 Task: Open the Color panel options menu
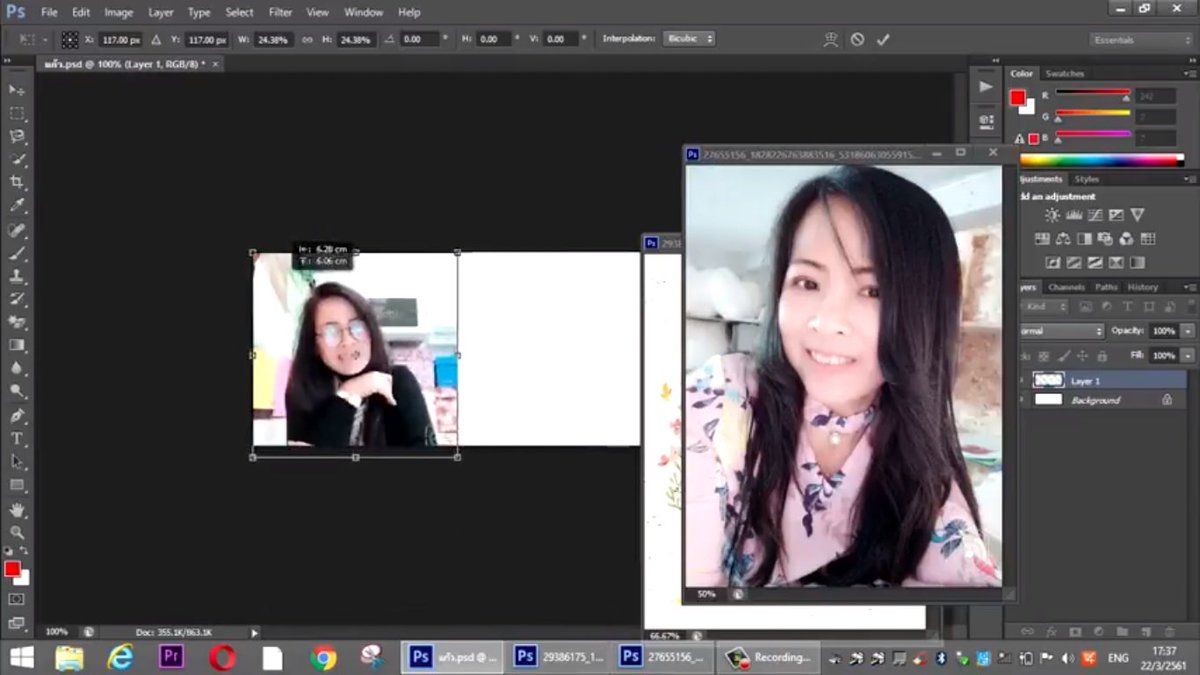point(1191,74)
